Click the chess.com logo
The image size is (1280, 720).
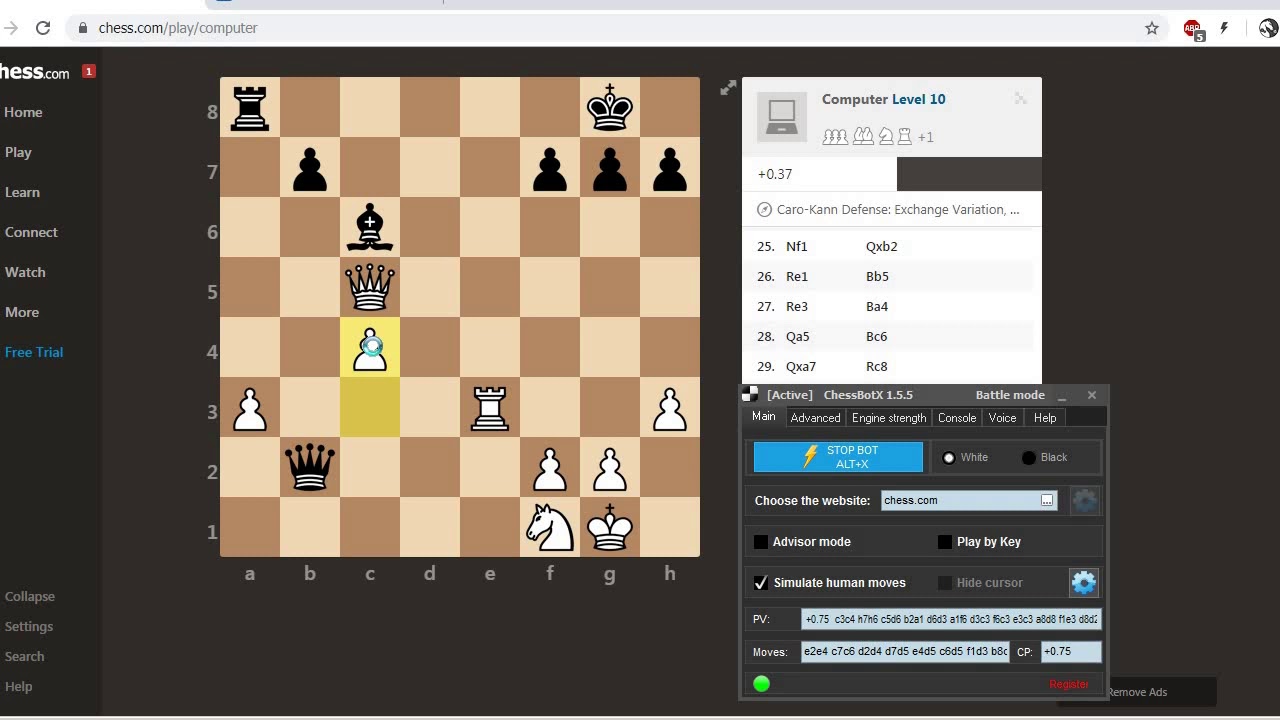tap(35, 72)
